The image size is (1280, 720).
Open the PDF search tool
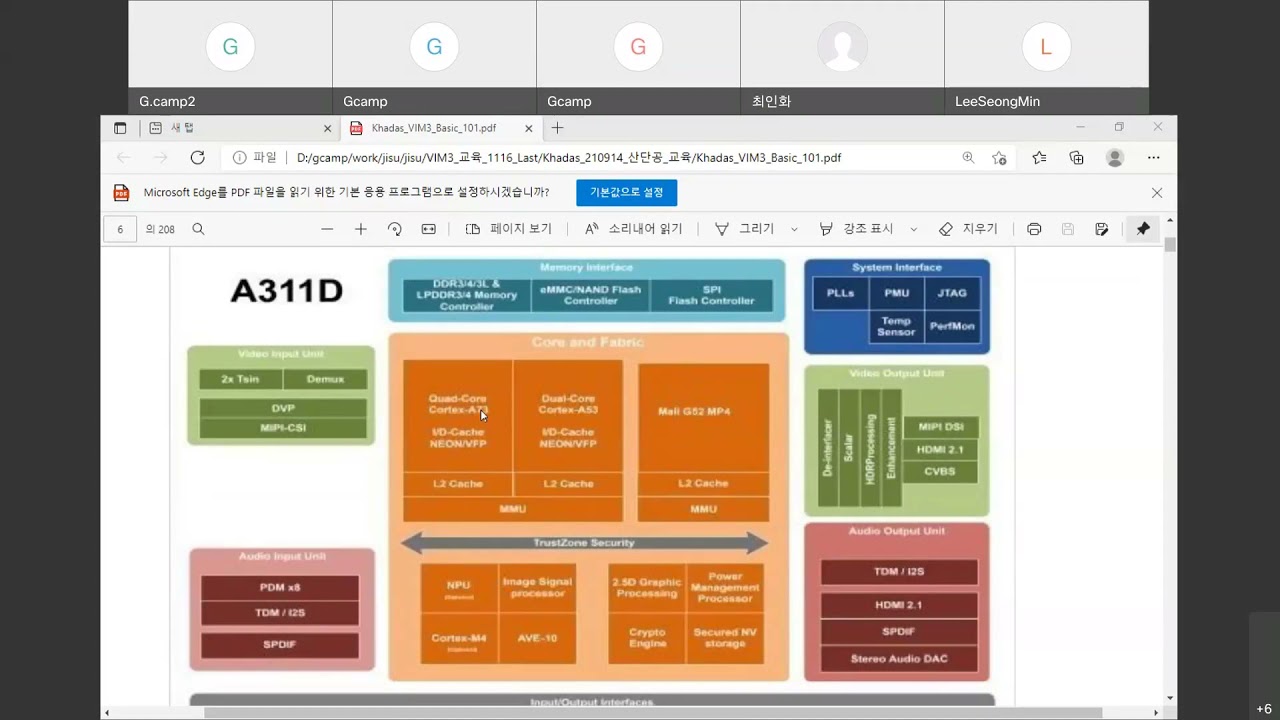[198, 229]
